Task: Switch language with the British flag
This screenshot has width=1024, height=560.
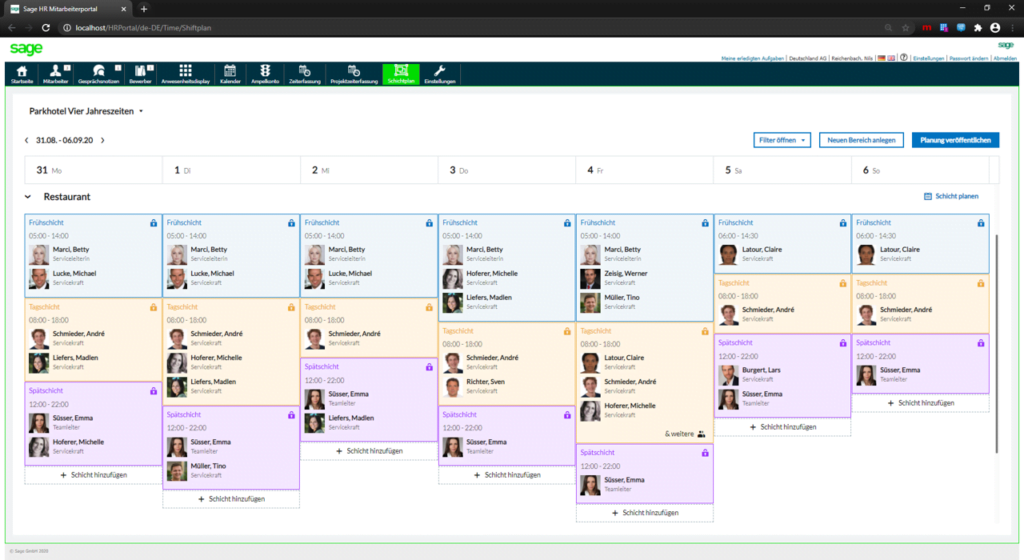Action: tap(891, 58)
